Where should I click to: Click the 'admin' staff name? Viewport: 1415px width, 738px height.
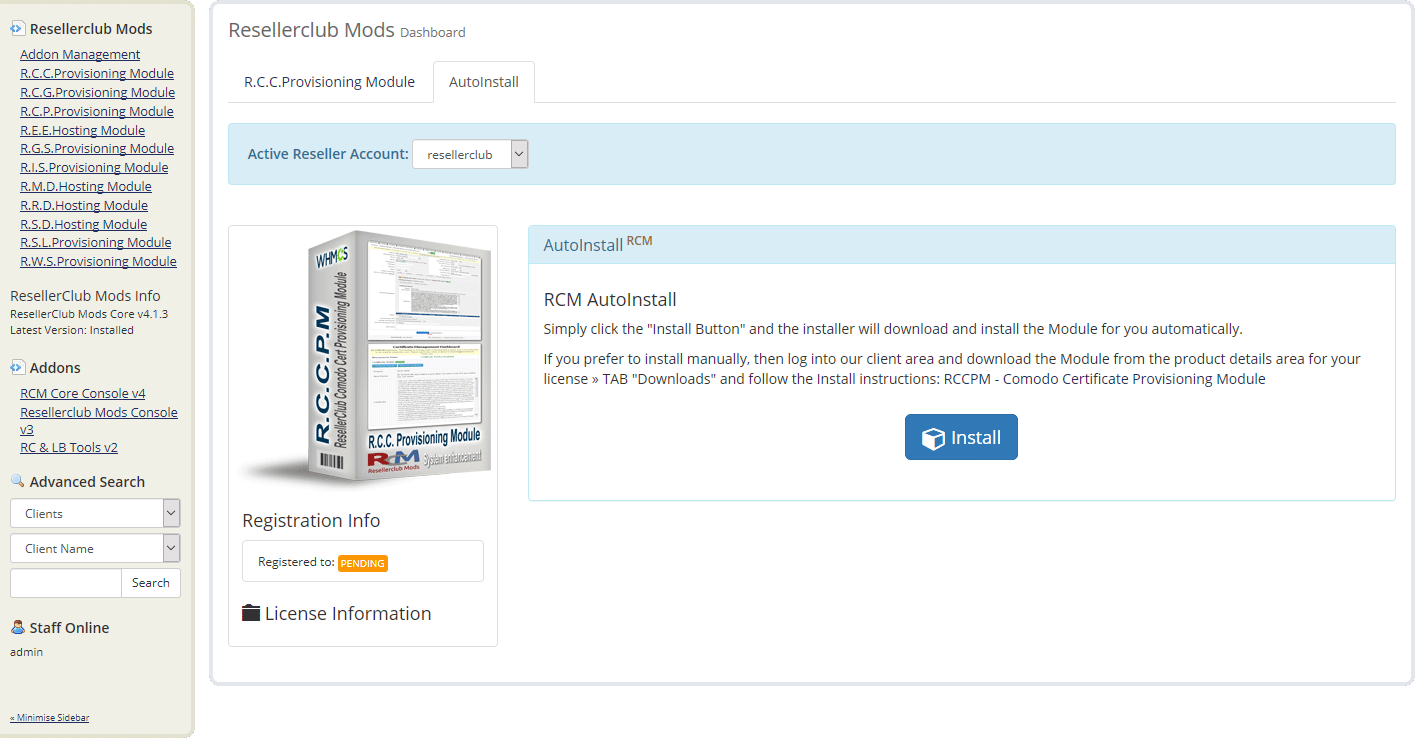[26, 652]
